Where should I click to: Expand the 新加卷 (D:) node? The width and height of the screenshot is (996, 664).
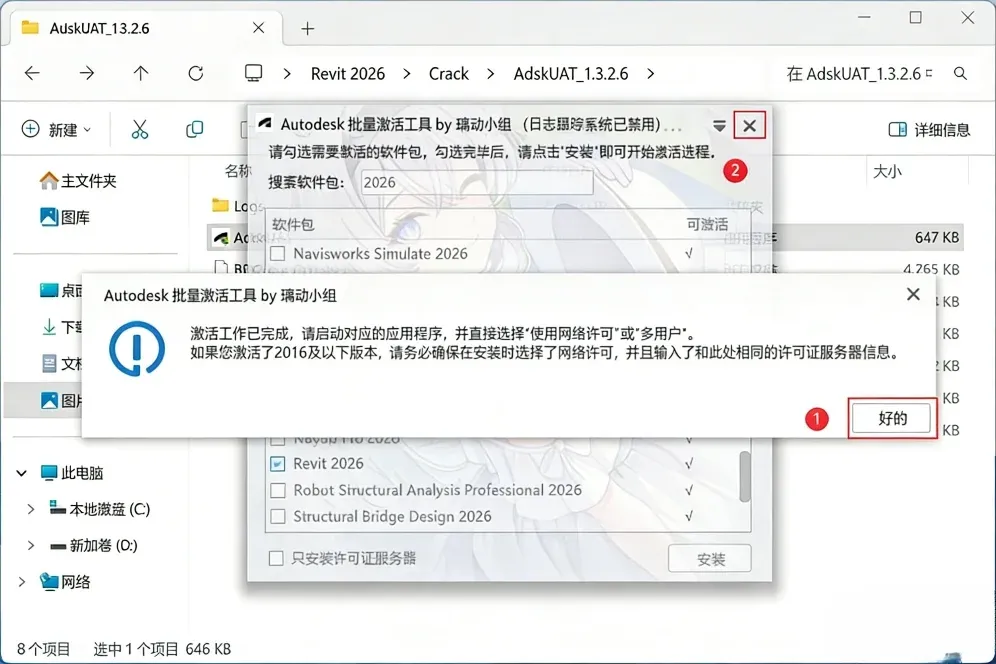pos(30,545)
